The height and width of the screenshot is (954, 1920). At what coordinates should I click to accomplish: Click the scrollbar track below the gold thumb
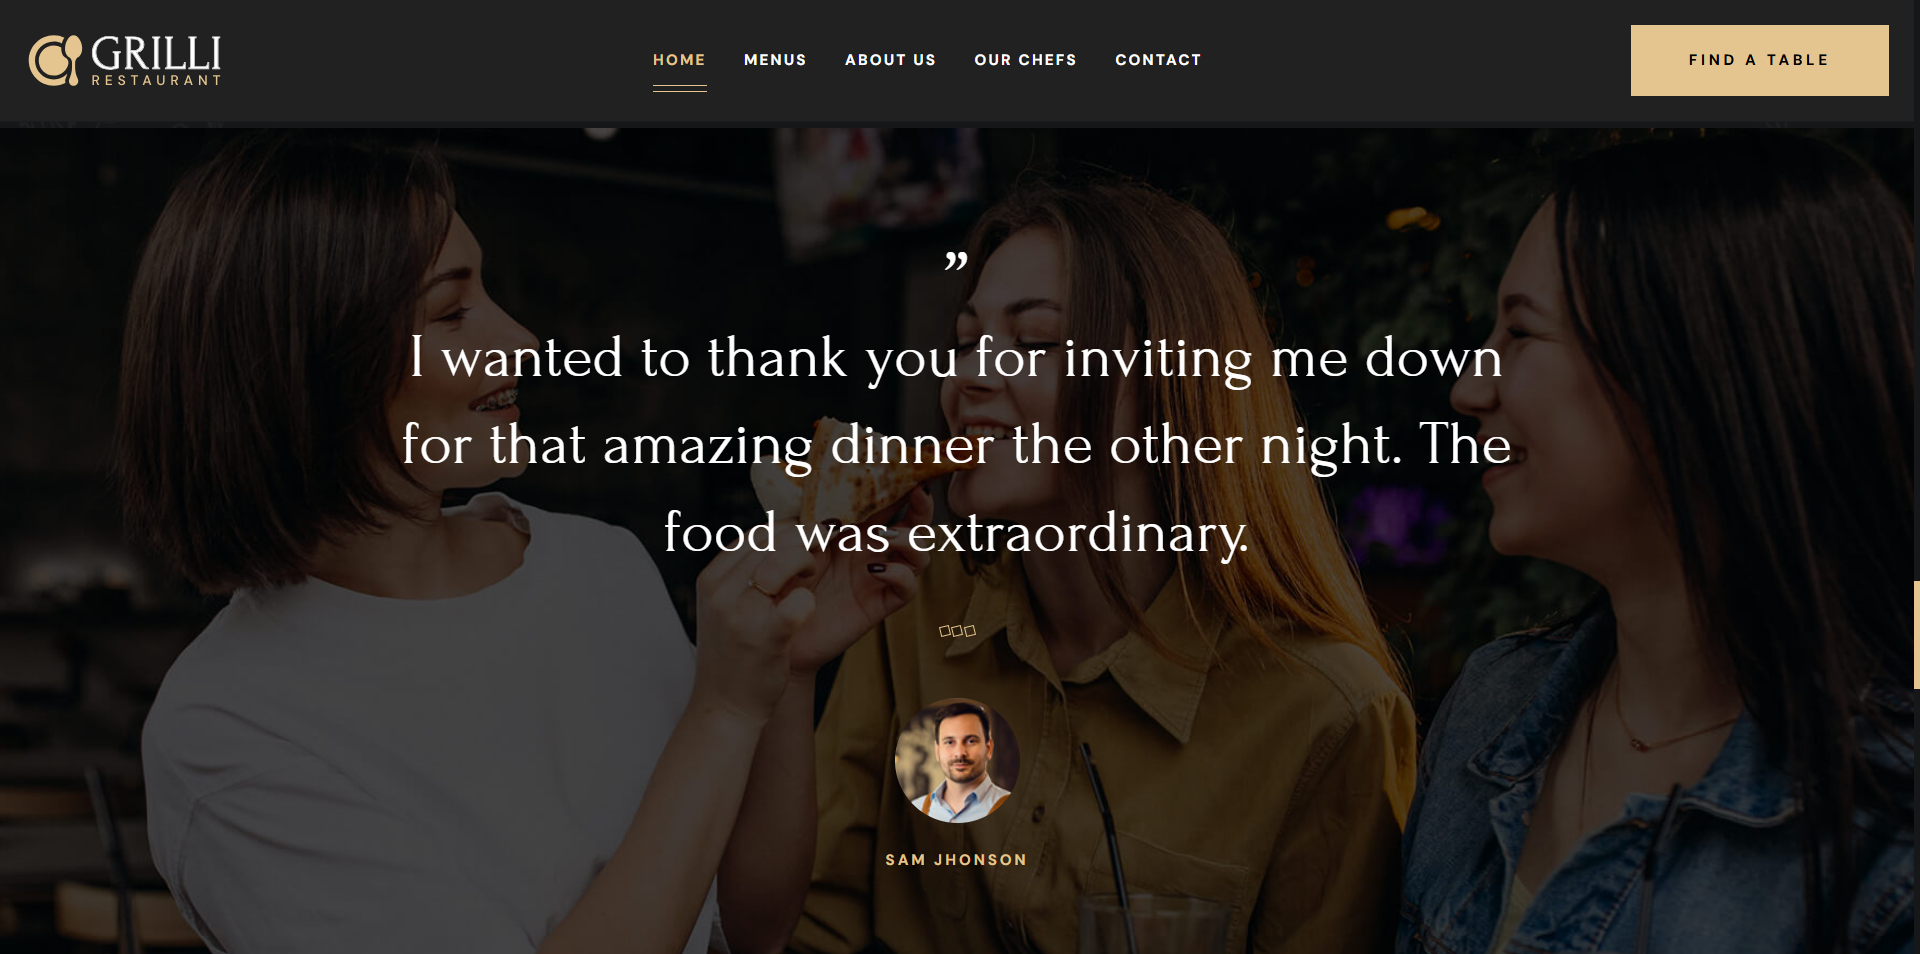(1916, 820)
